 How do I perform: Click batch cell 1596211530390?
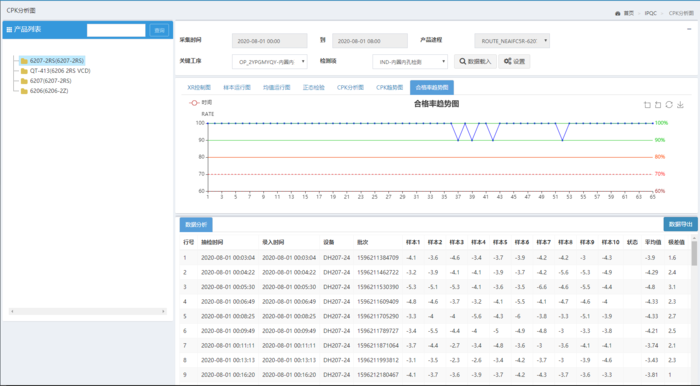tap(378, 287)
